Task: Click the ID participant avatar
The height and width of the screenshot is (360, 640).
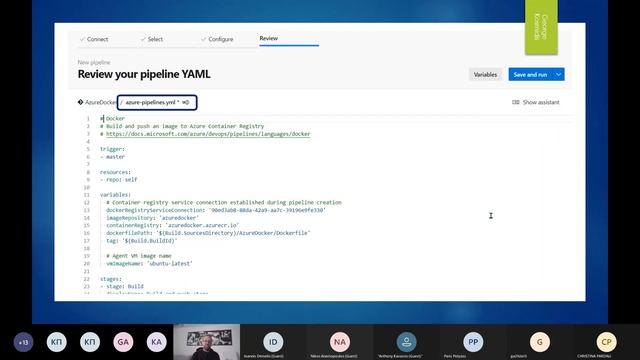Action: [x=273, y=342]
